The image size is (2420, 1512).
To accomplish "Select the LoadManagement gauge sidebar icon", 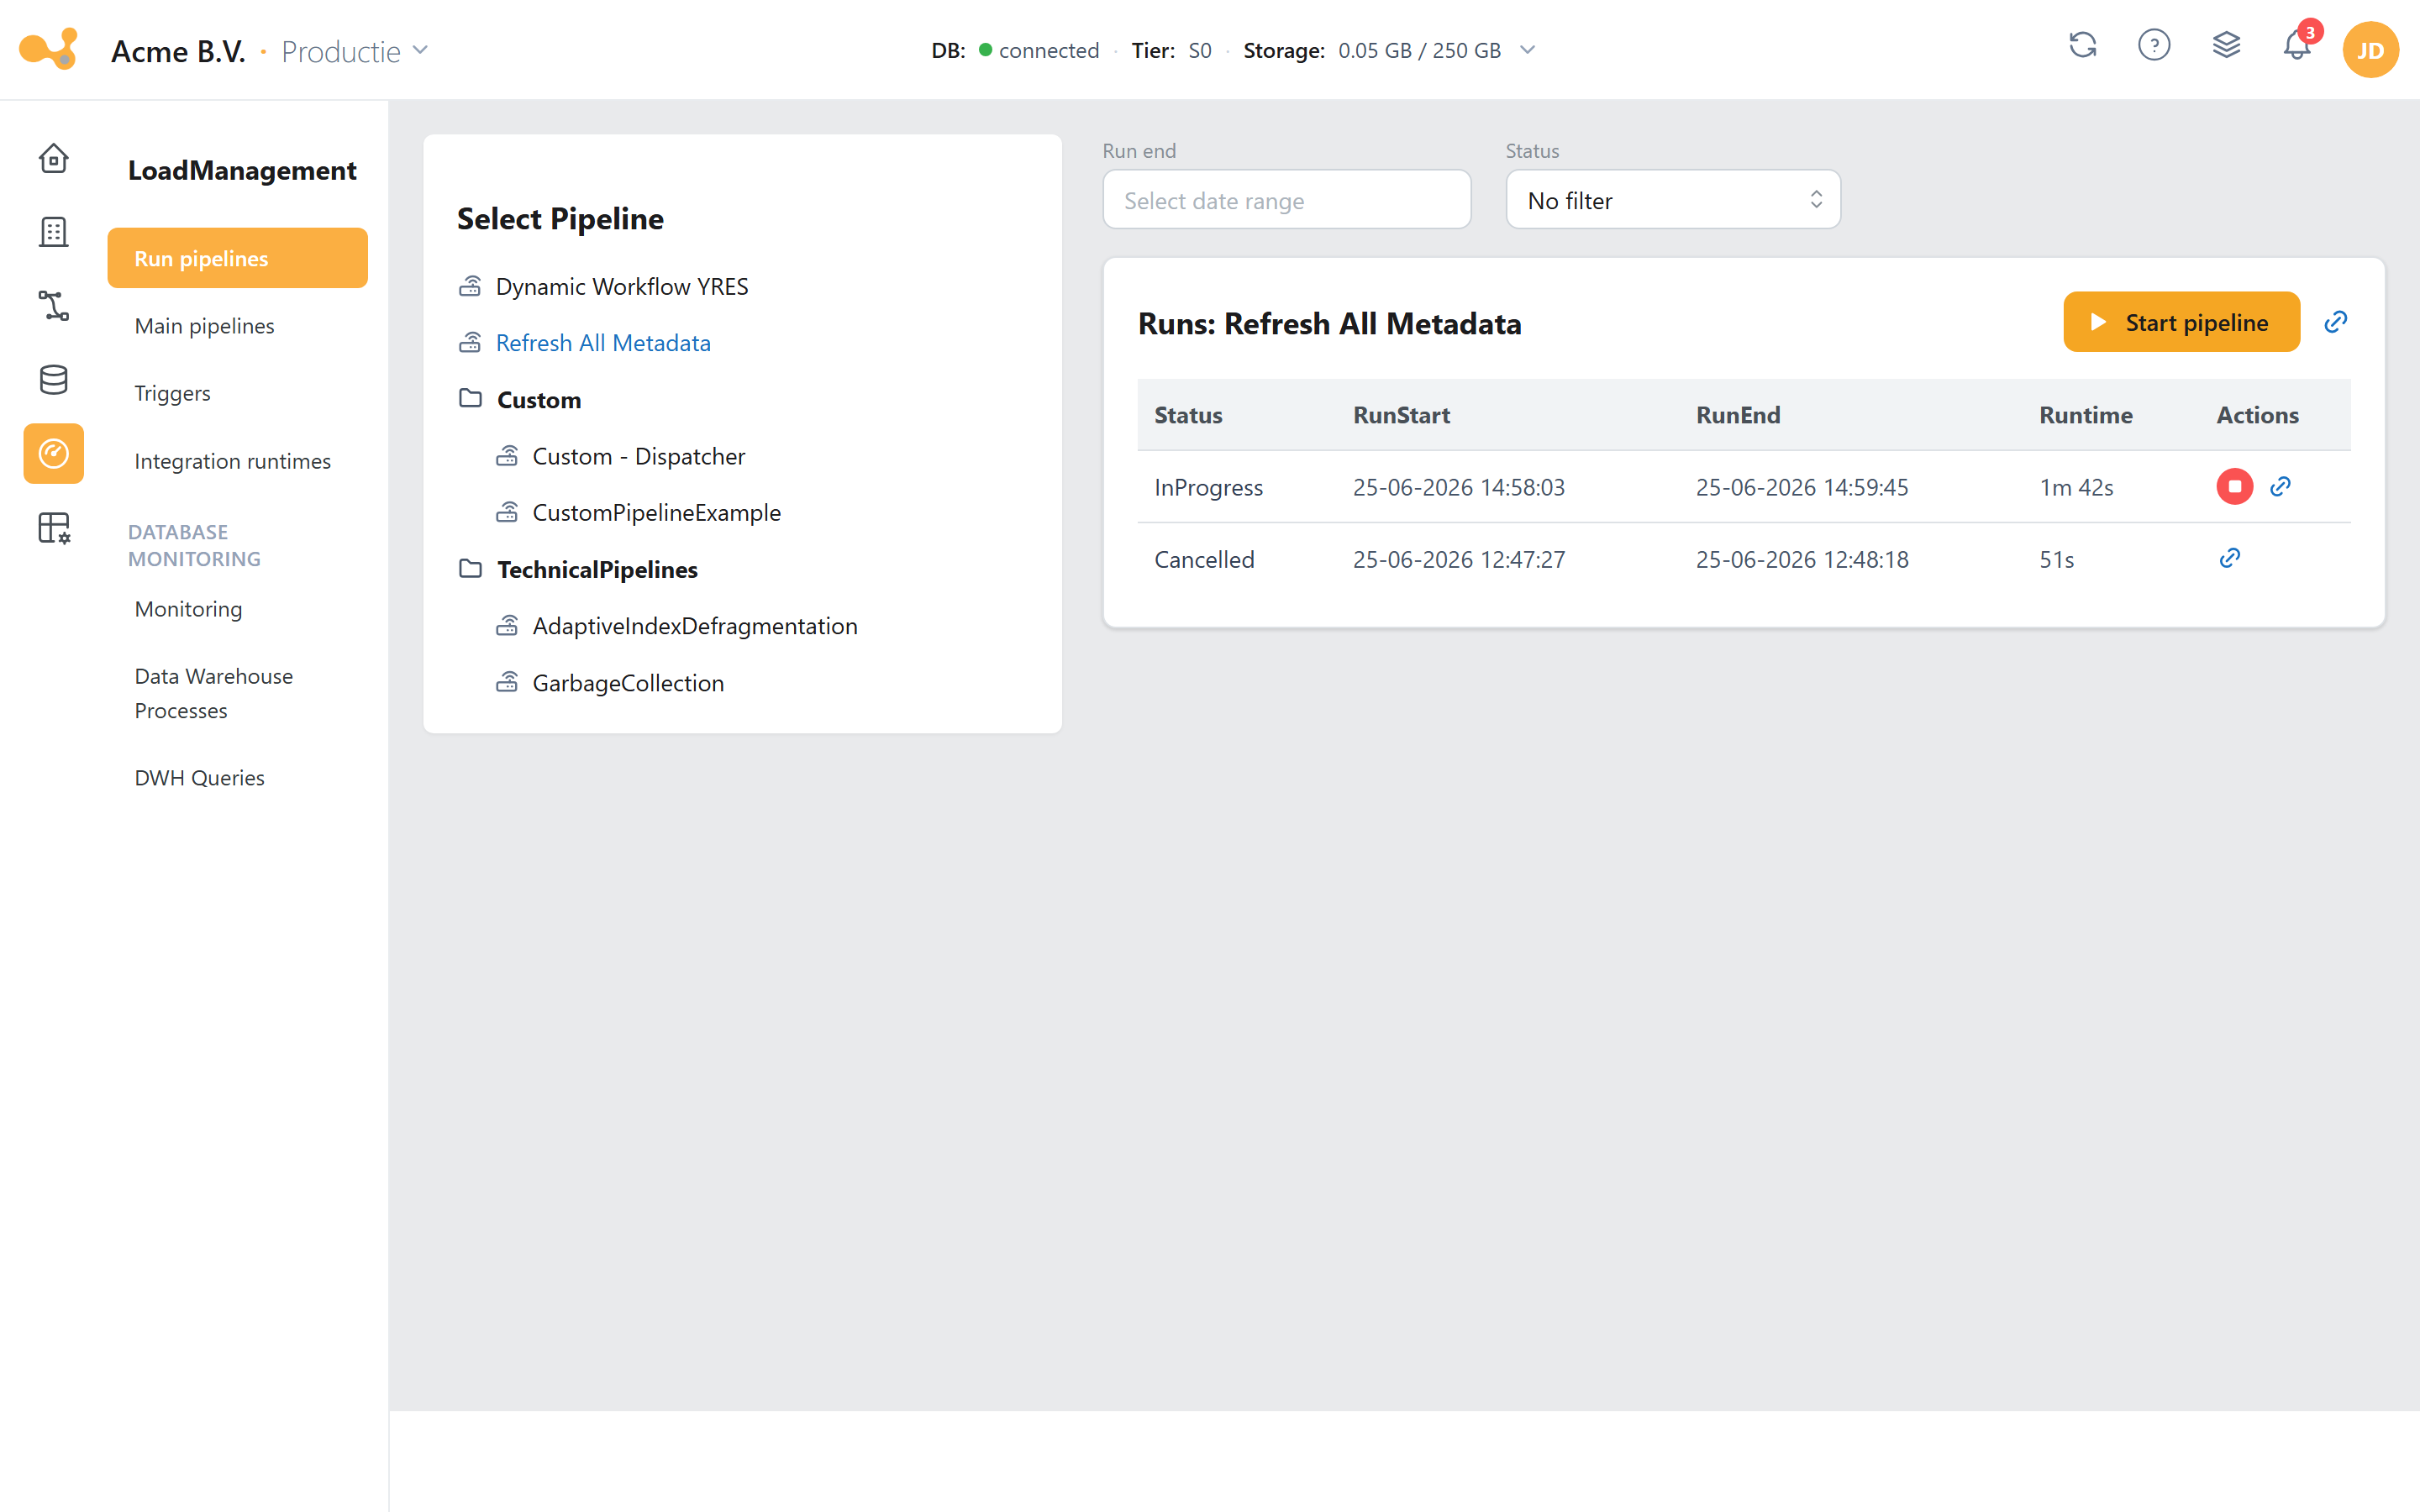I will [54, 454].
